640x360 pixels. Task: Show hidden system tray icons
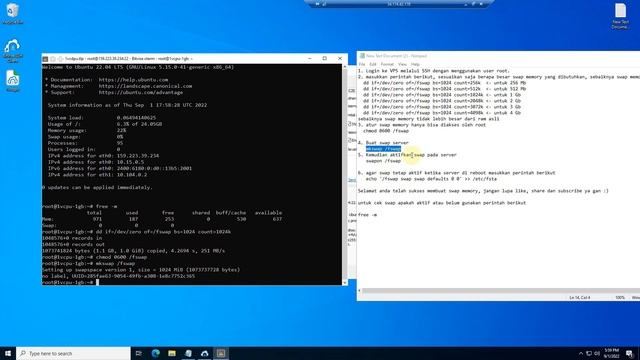pos(581,353)
